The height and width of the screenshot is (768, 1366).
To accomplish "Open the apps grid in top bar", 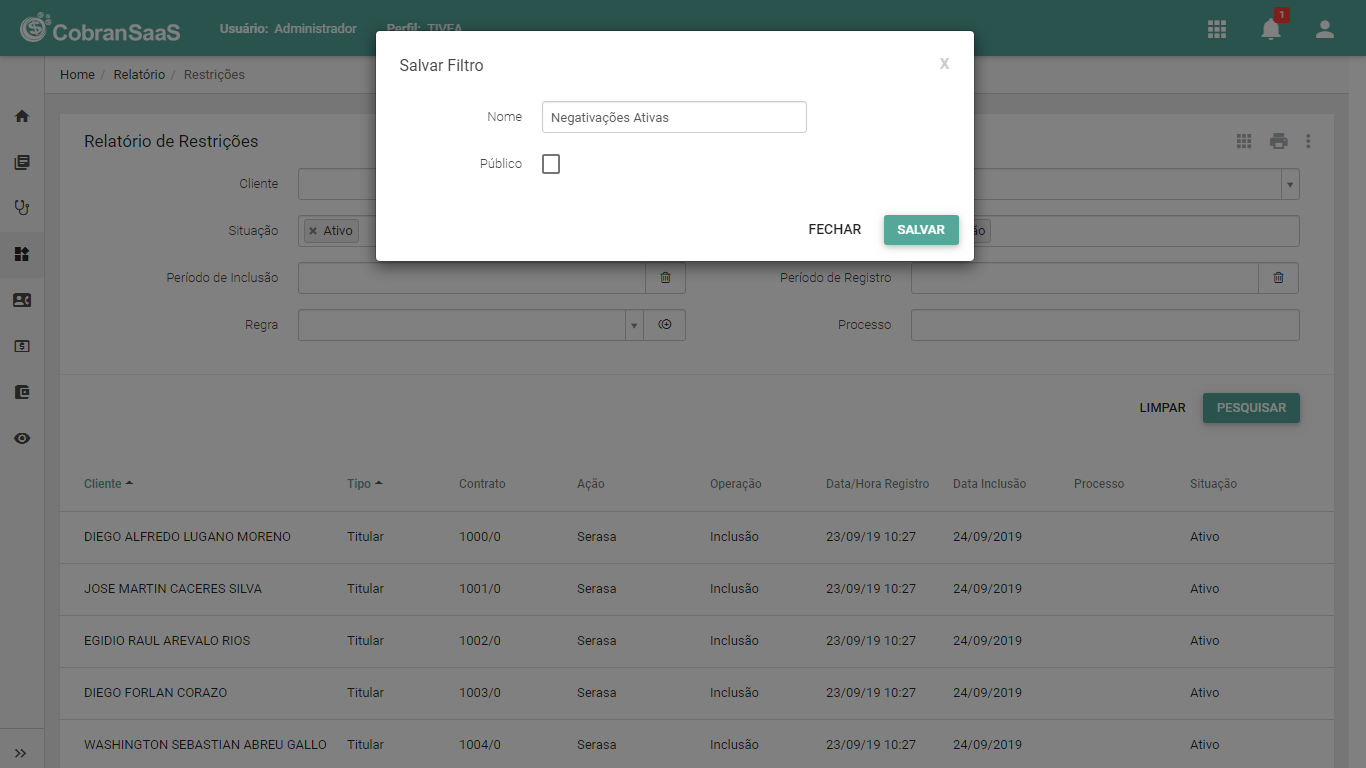I will tap(1217, 29).
